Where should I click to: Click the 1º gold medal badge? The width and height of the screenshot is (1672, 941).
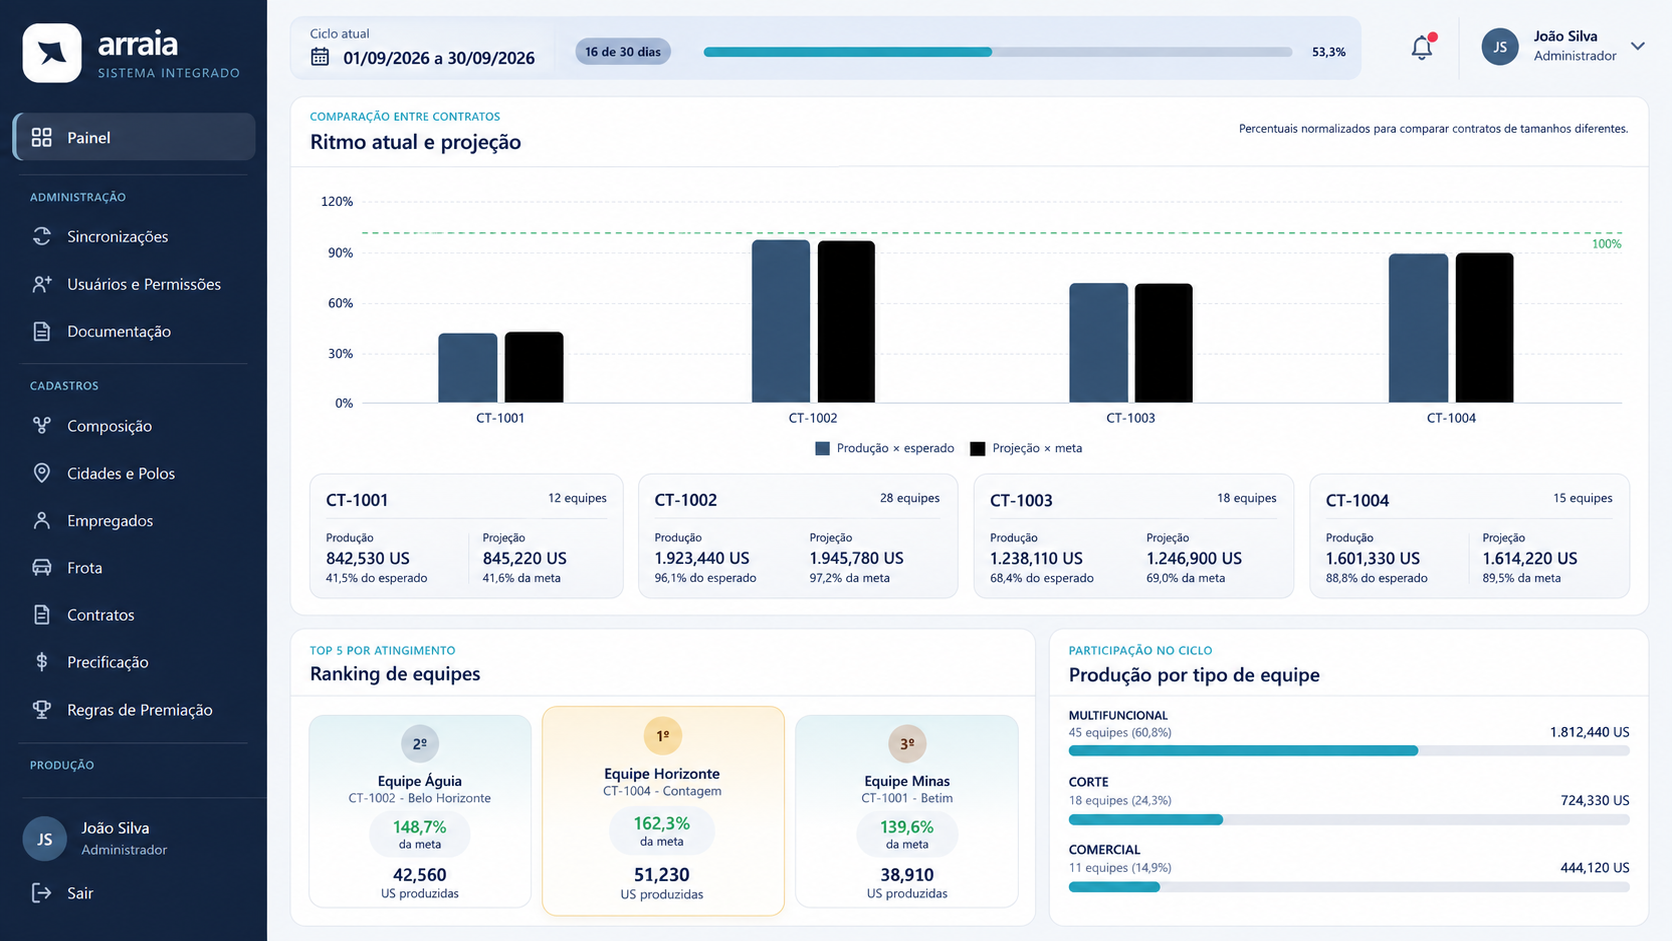[662, 736]
